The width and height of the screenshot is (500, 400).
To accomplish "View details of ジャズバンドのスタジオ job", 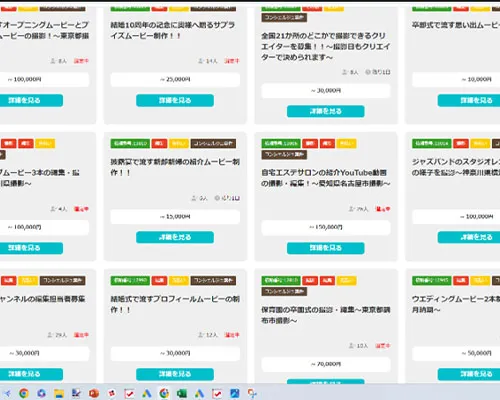I will (x=469, y=237).
